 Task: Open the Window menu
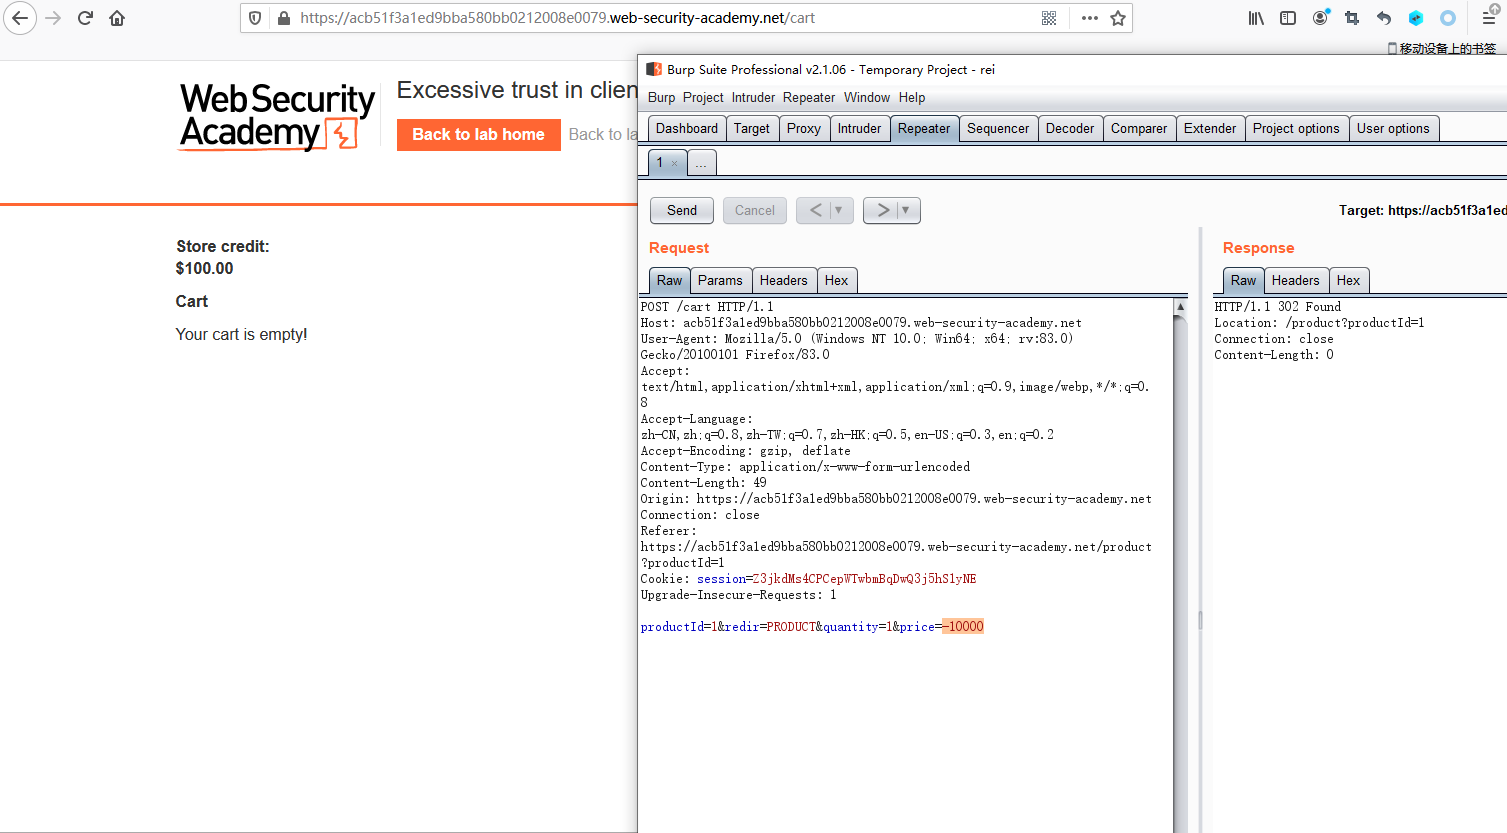[867, 97]
